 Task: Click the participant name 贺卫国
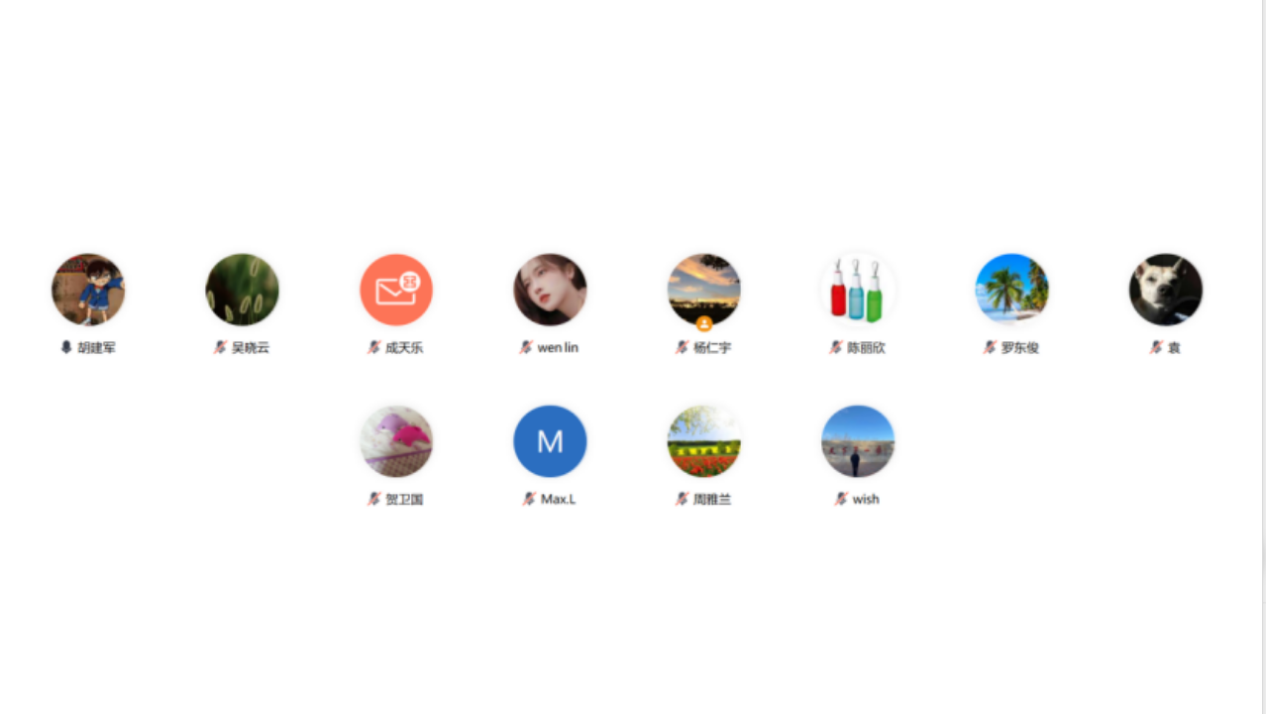point(404,499)
